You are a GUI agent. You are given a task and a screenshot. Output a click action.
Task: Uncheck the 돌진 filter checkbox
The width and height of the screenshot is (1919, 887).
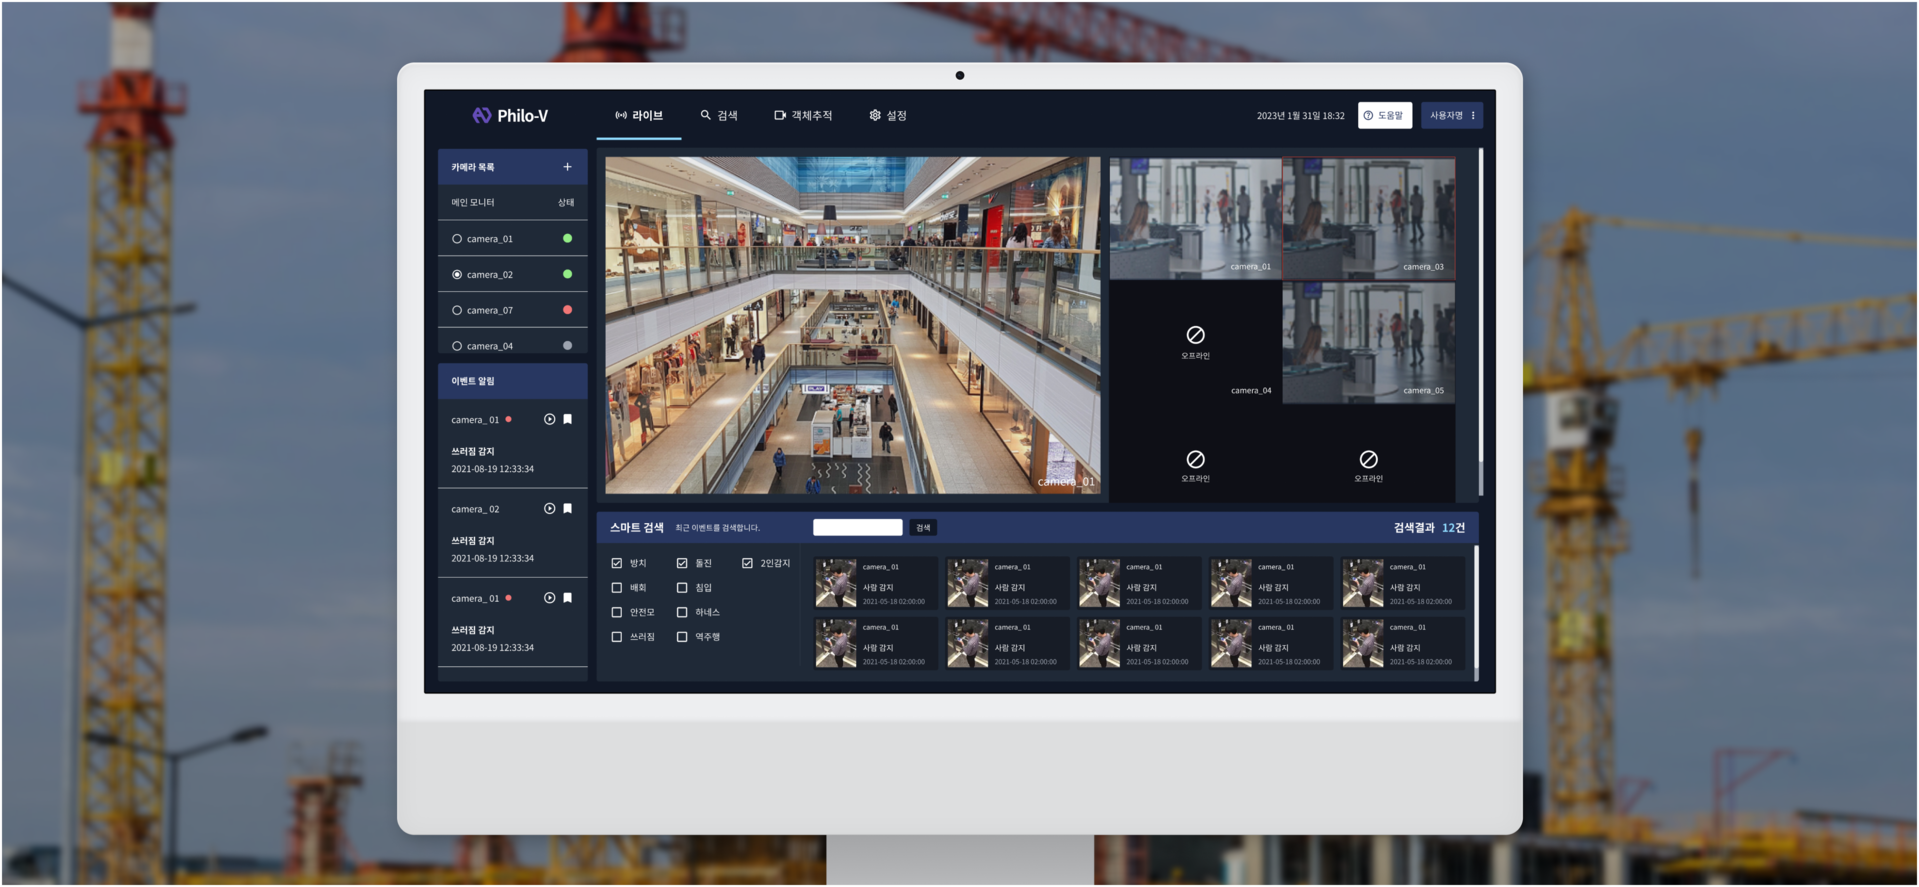coord(682,563)
